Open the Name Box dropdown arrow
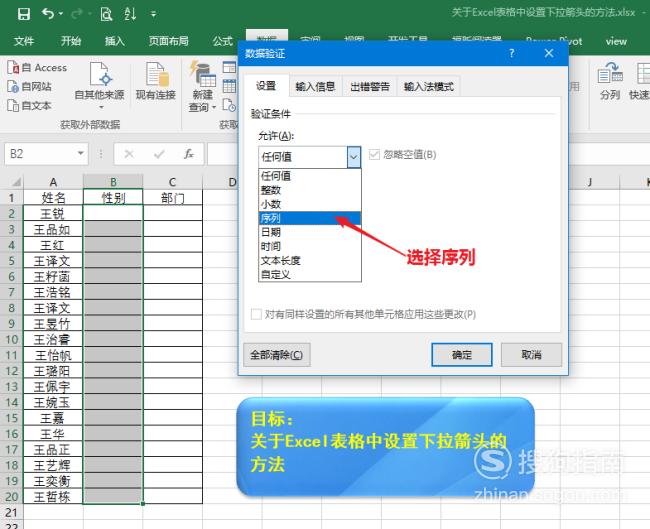The image size is (650, 529). pos(81,154)
